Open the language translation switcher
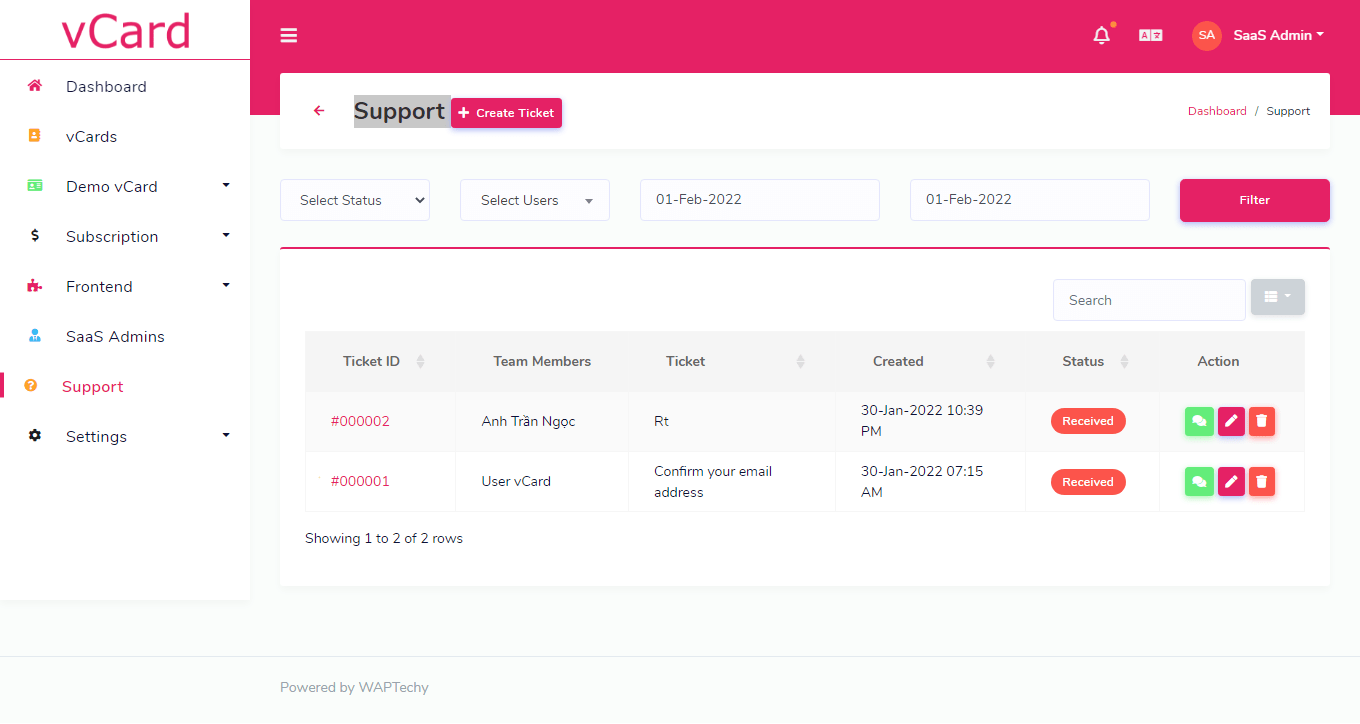The height and width of the screenshot is (724, 1360). point(1150,34)
